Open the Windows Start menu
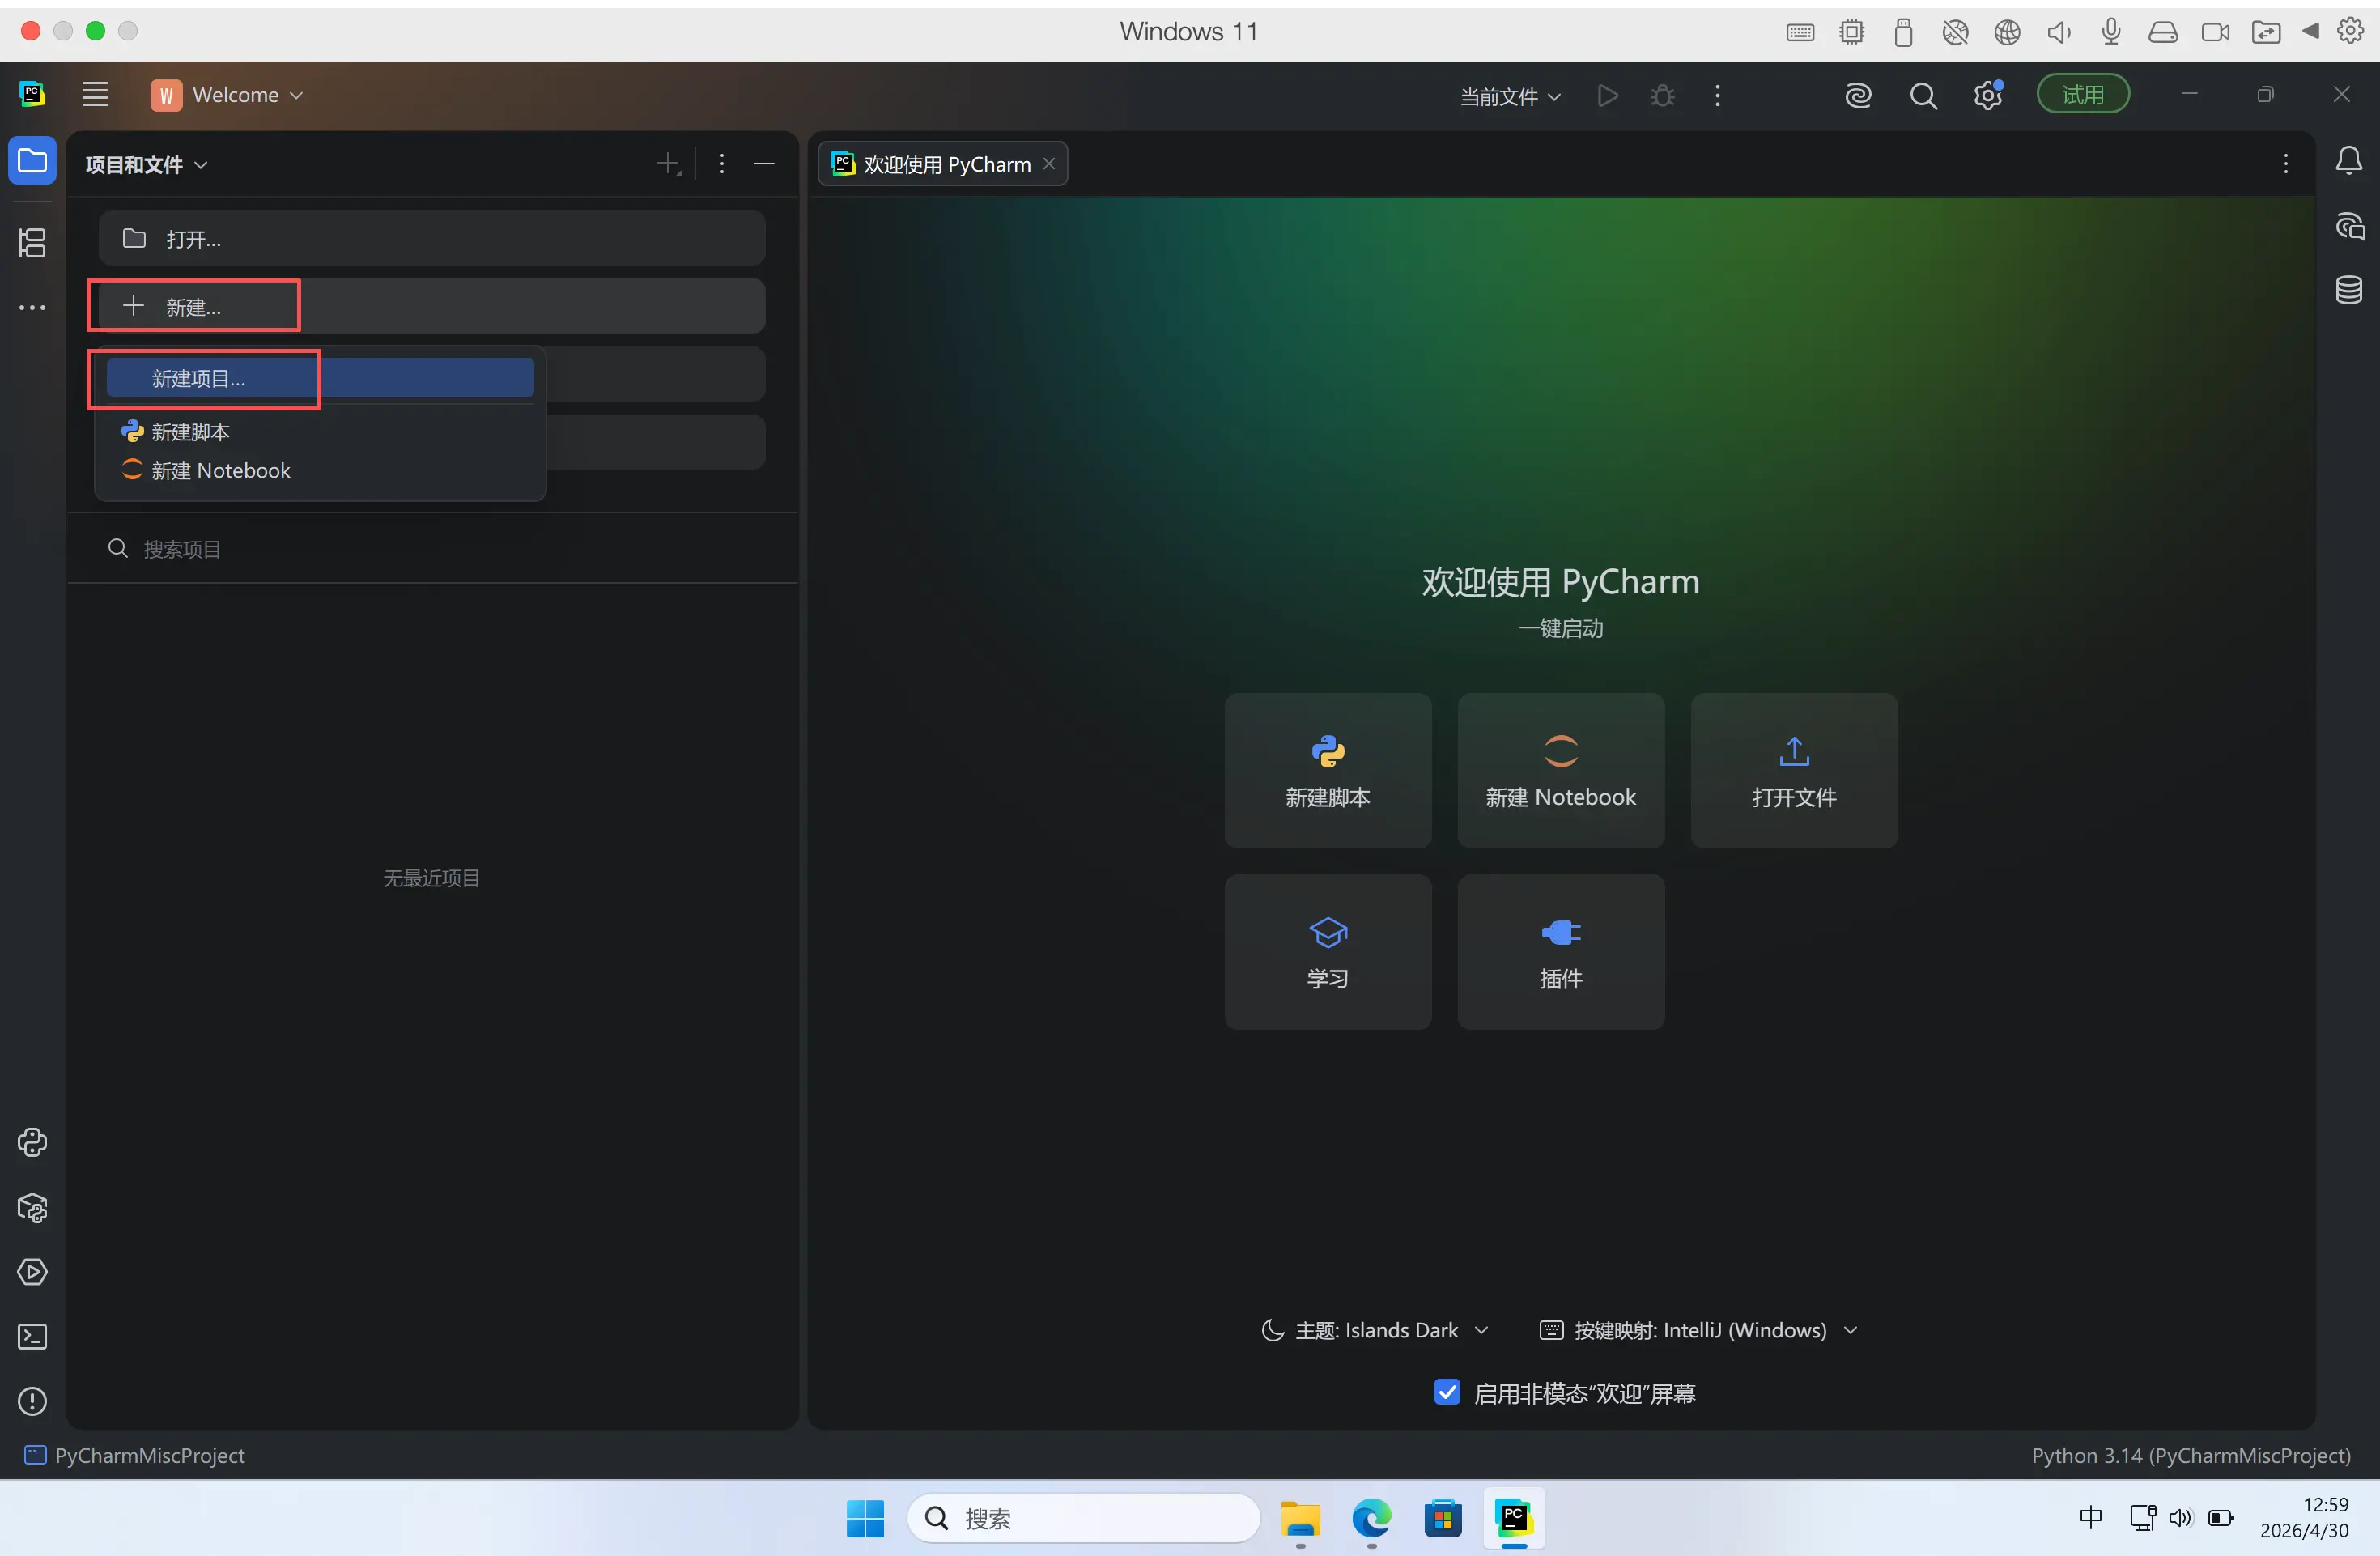Image resolution: width=2380 pixels, height=1556 pixels. point(865,1519)
